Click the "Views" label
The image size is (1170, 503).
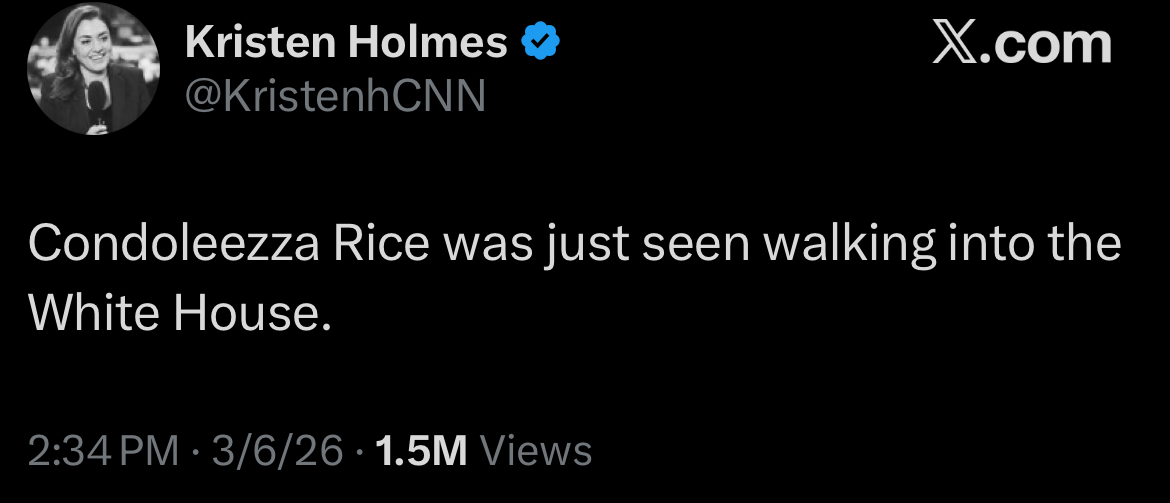click(536, 451)
